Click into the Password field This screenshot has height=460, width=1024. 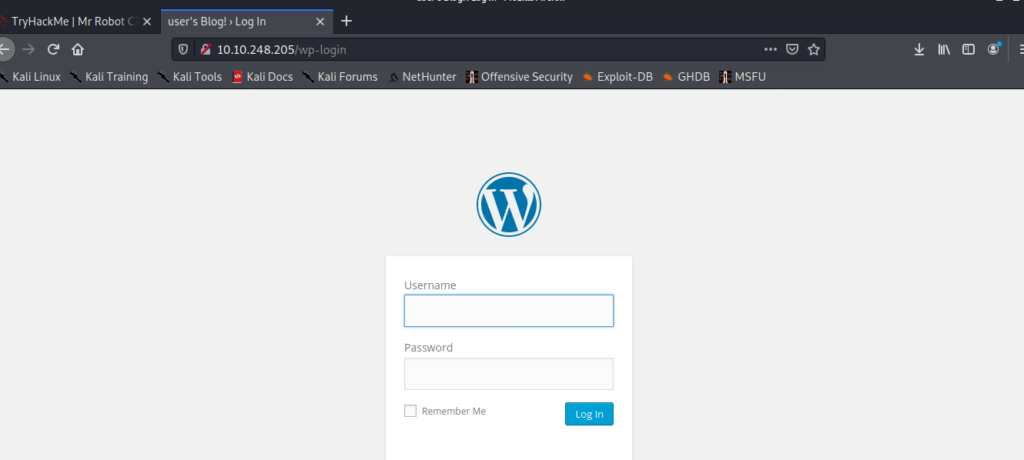(x=509, y=374)
